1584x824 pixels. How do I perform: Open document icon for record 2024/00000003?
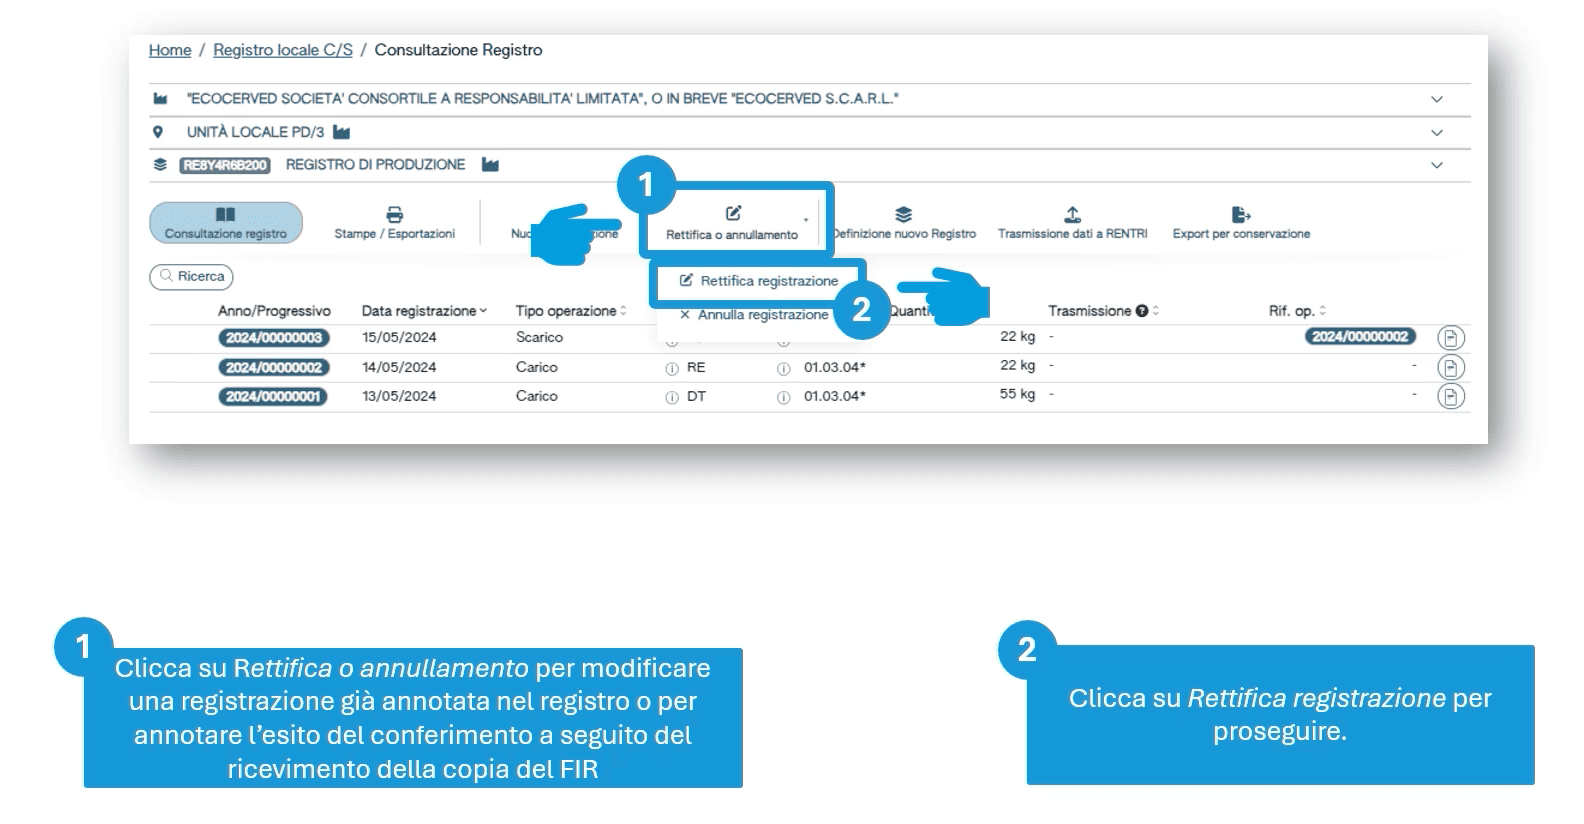point(1450,338)
